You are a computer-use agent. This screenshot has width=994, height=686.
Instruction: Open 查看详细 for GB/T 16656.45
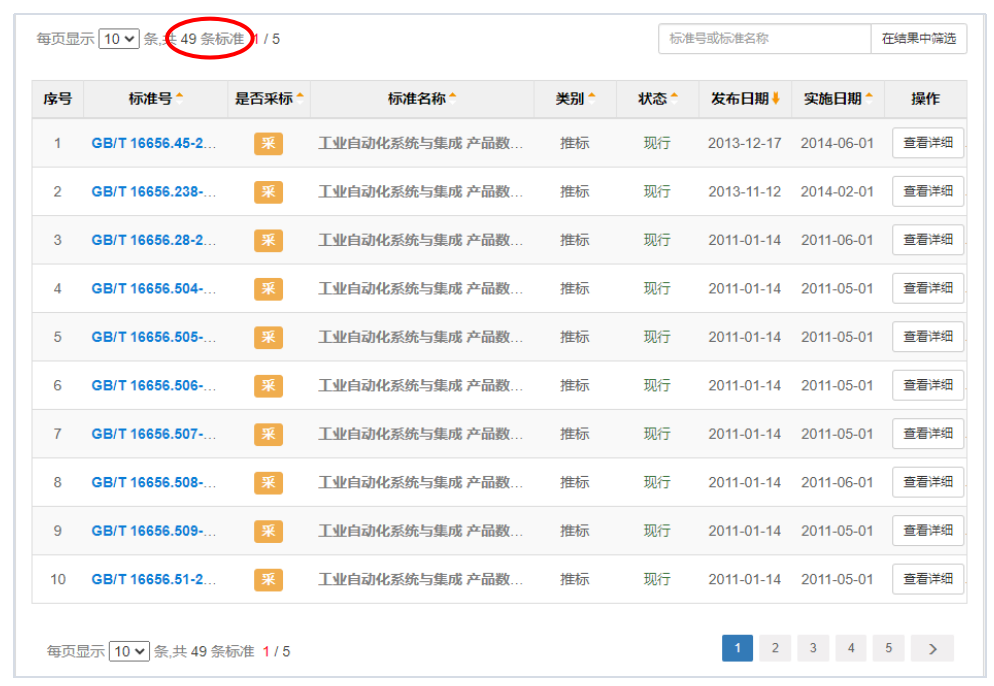coord(928,142)
